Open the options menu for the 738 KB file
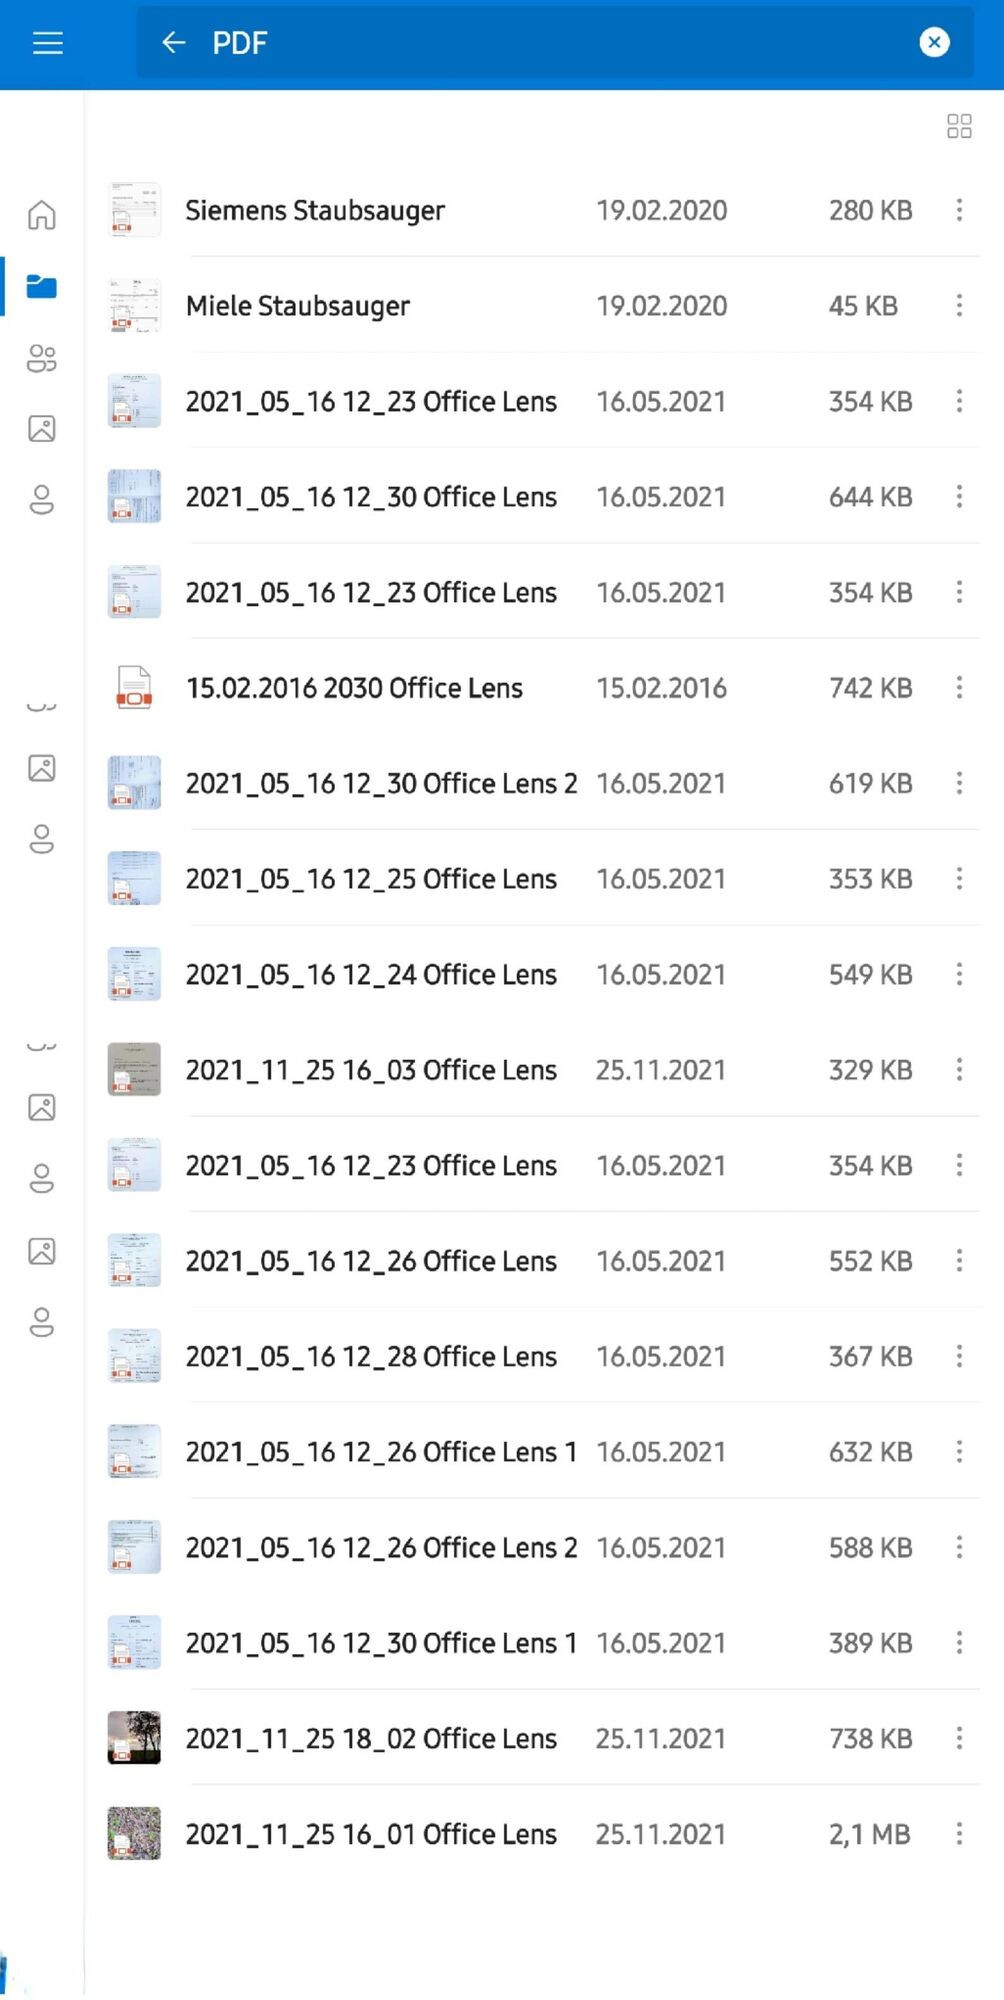Viewport: 1004px width, 2000px height. (959, 1738)
